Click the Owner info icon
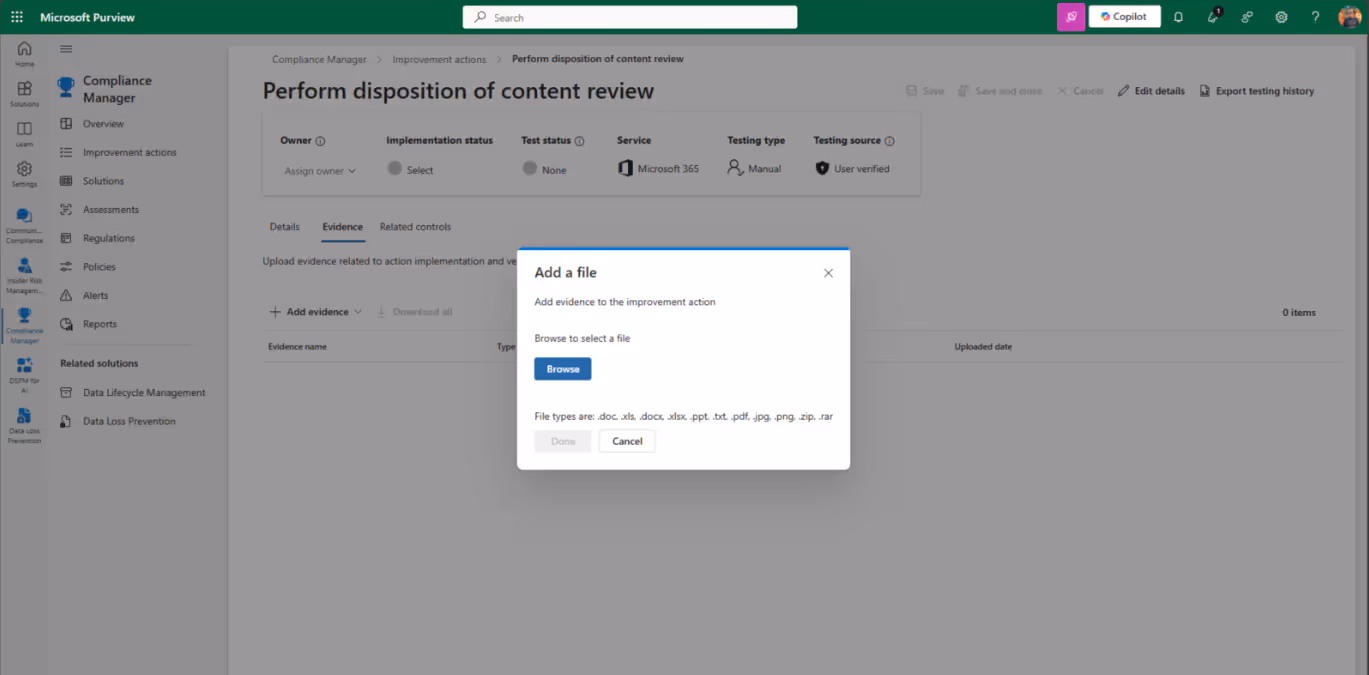Image resolution: width=1369 pixels, height=675 pixels. pyautogui.click(x=320, y=141)
